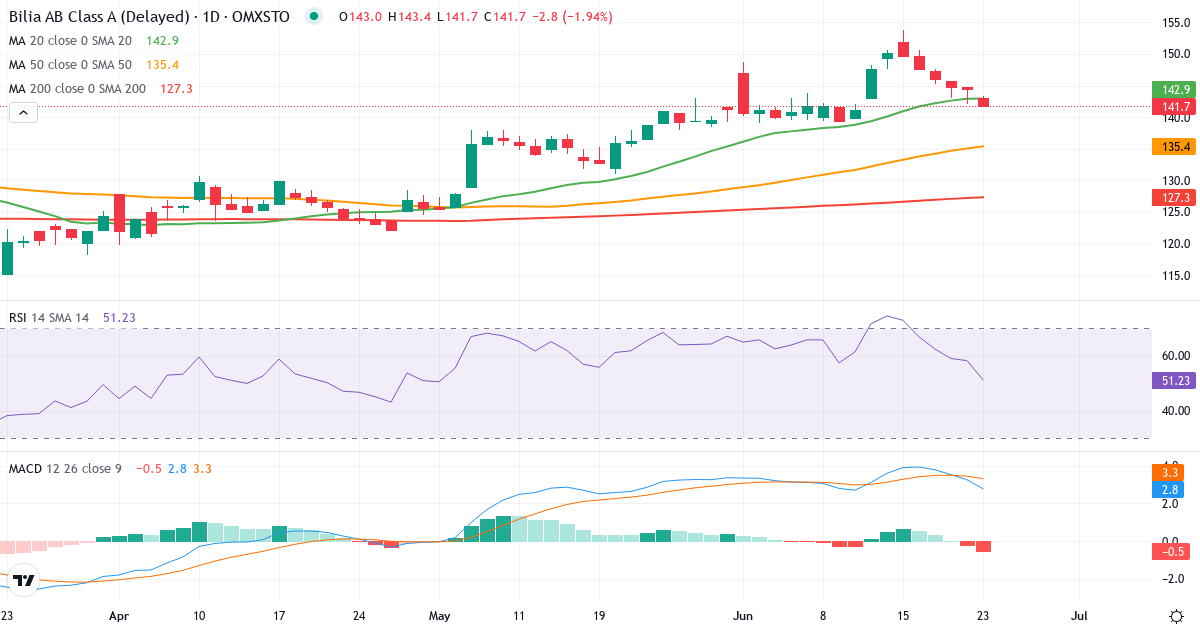Click the MACD 12 26 close 9 legend
Screen dimensions: 1200x630
65,468
